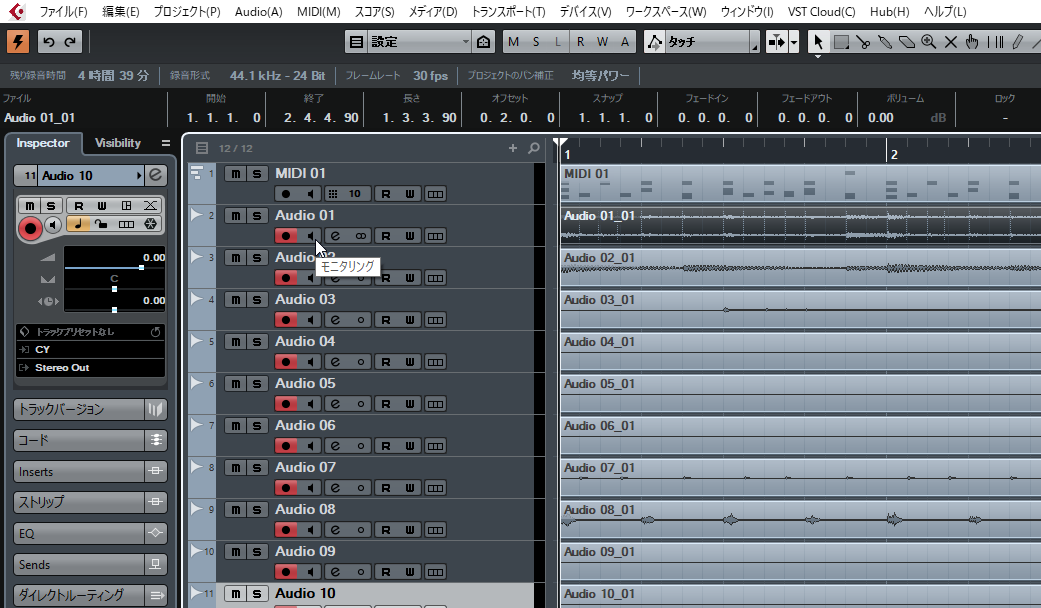Select the Draw pencil tool
This screenshot has width=1041, height=608.
point(1017,42)
